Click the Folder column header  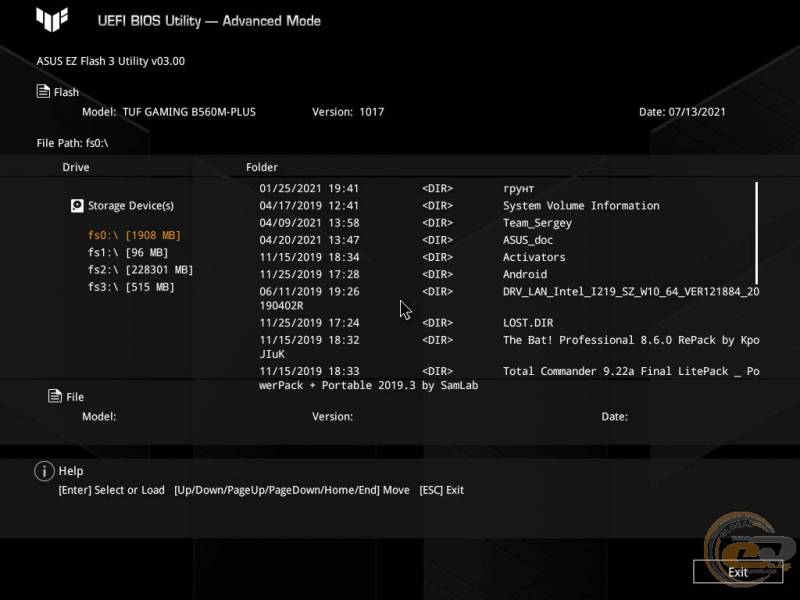click(262, 167)
